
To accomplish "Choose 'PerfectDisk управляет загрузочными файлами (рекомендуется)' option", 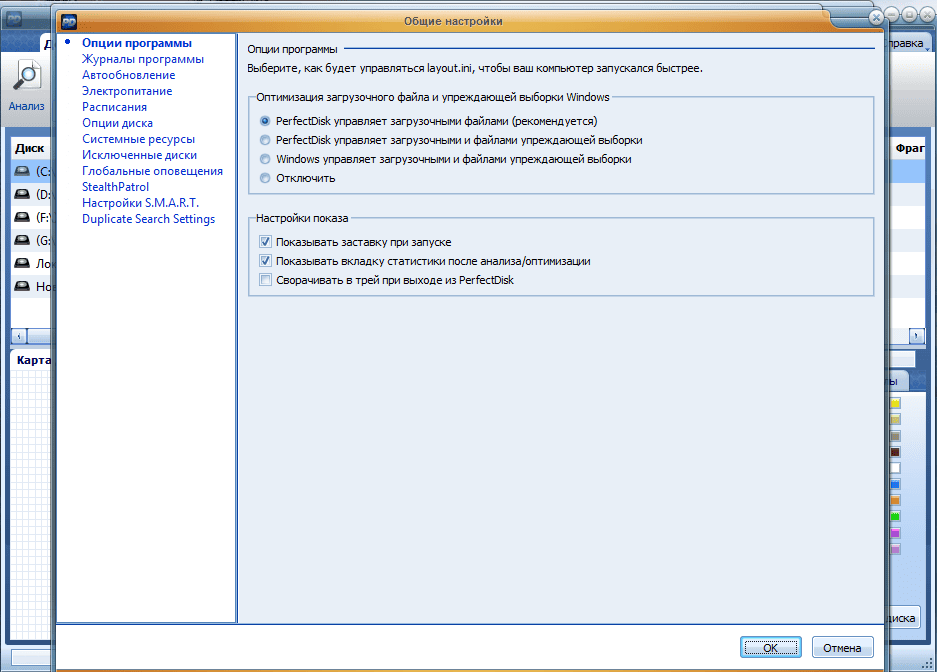I will (265, 121).
